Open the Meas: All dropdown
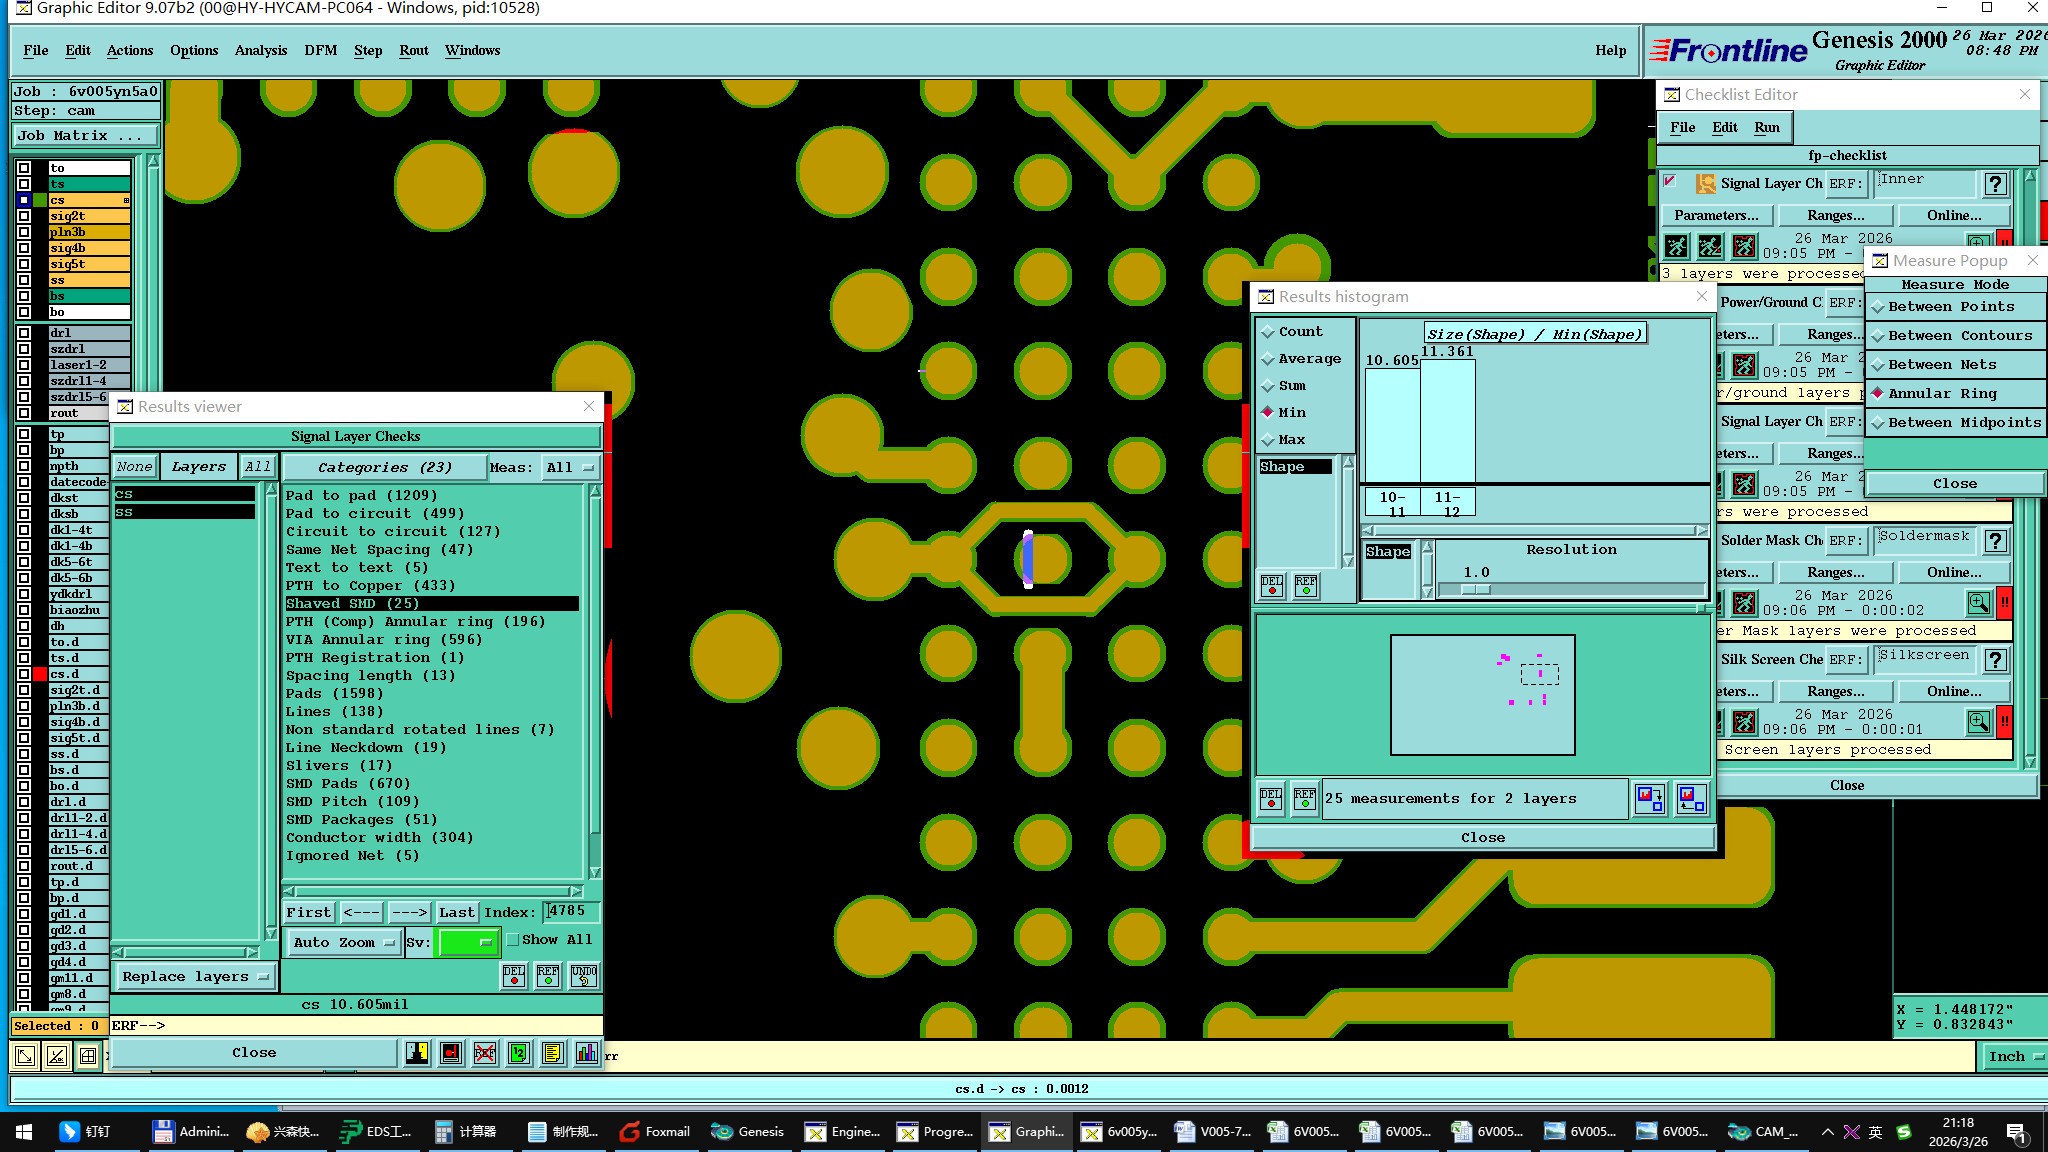The height and width of the screenshot is (1152, 2048). (570, 467)
